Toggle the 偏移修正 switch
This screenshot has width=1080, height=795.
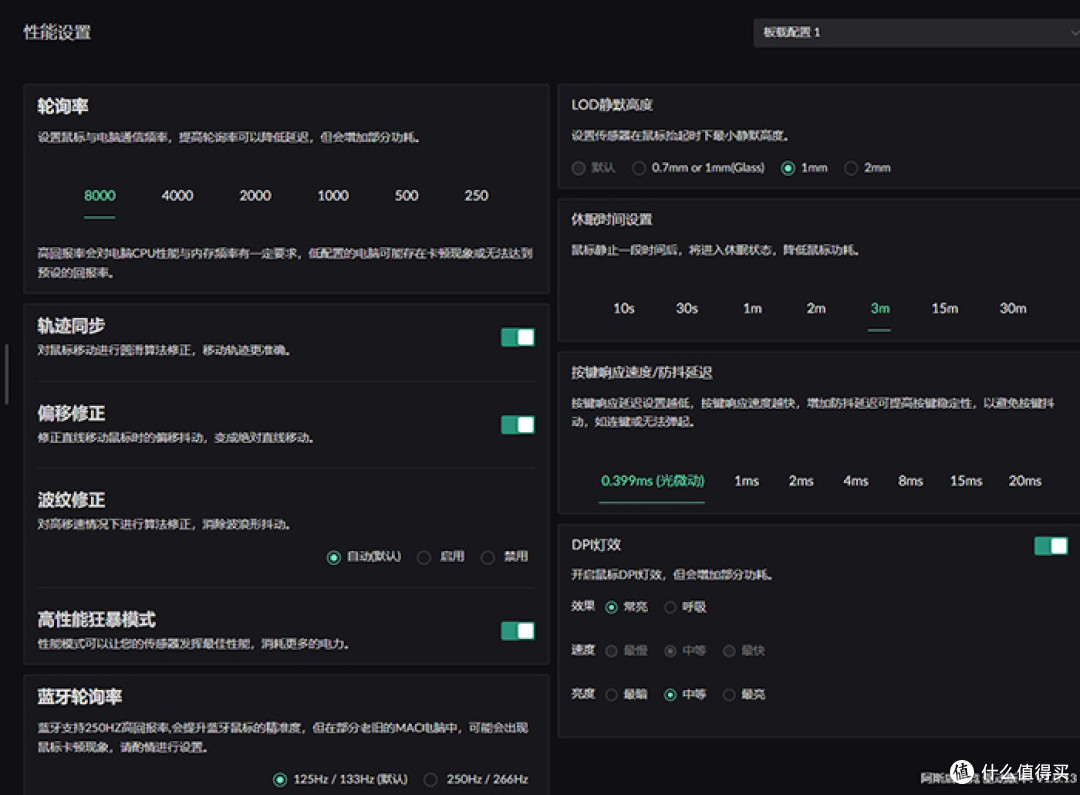(x=518, y=424)
